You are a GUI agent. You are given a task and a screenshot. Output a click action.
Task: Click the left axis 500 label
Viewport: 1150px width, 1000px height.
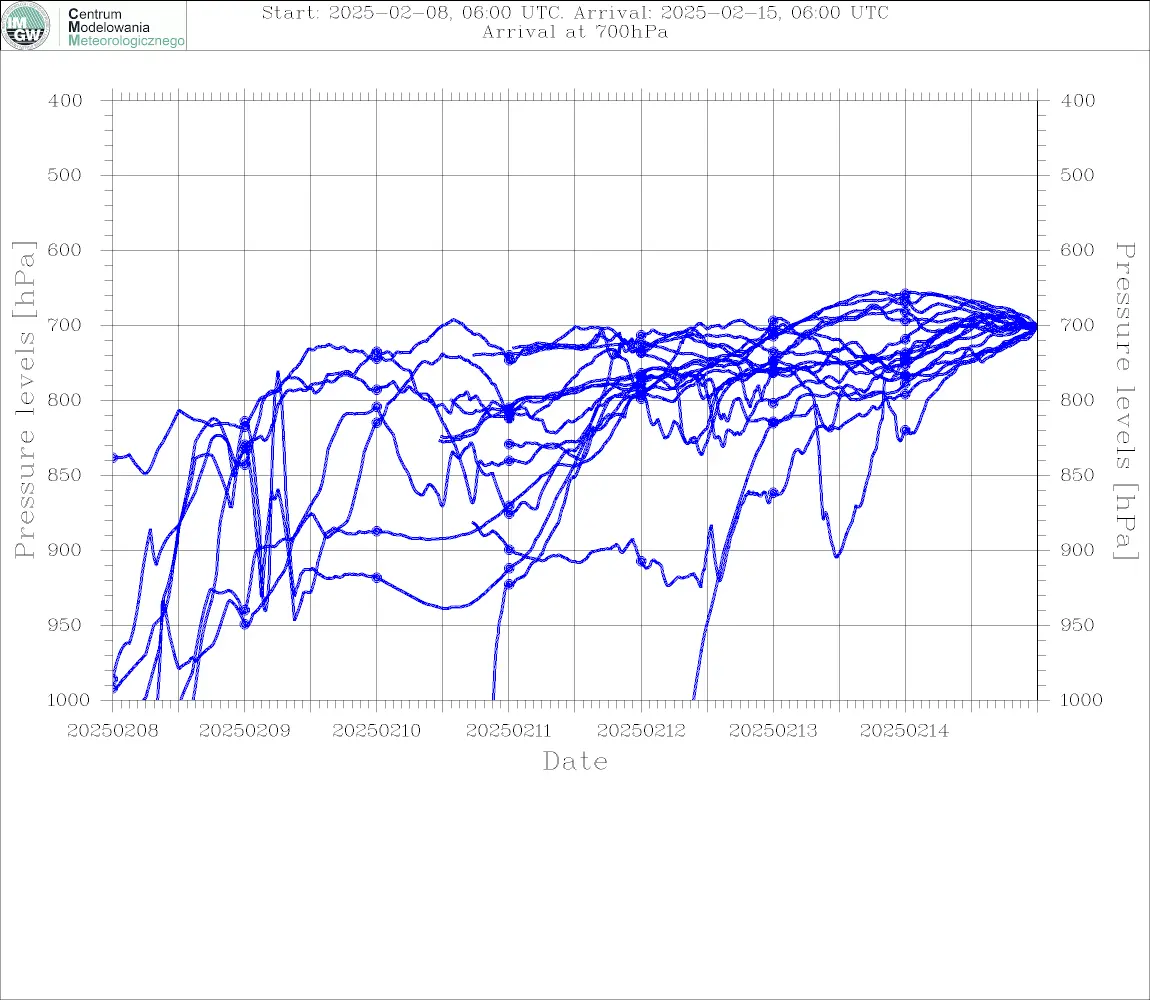tap(65, 175)
